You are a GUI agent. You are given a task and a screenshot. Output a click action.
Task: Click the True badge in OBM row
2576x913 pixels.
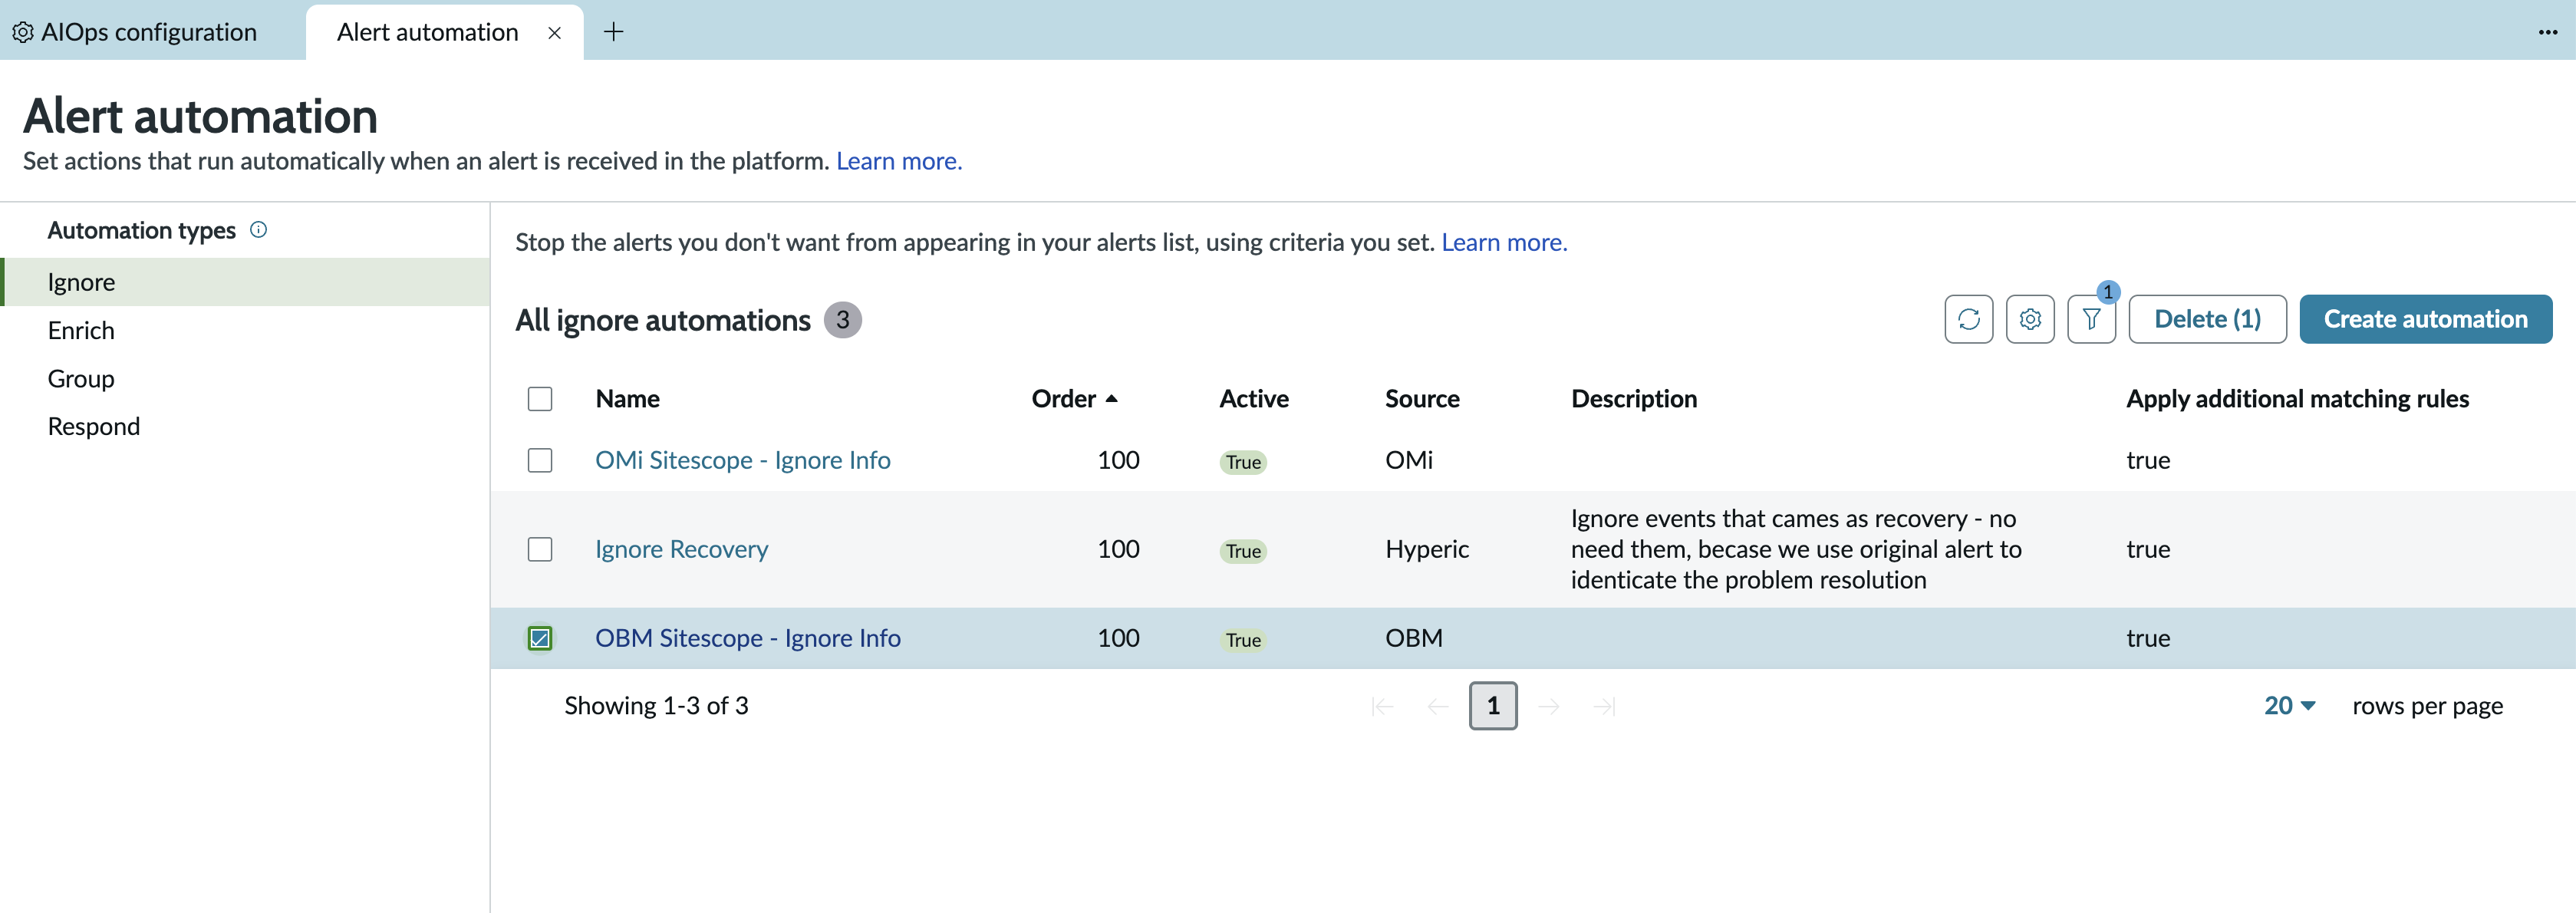1243,640
